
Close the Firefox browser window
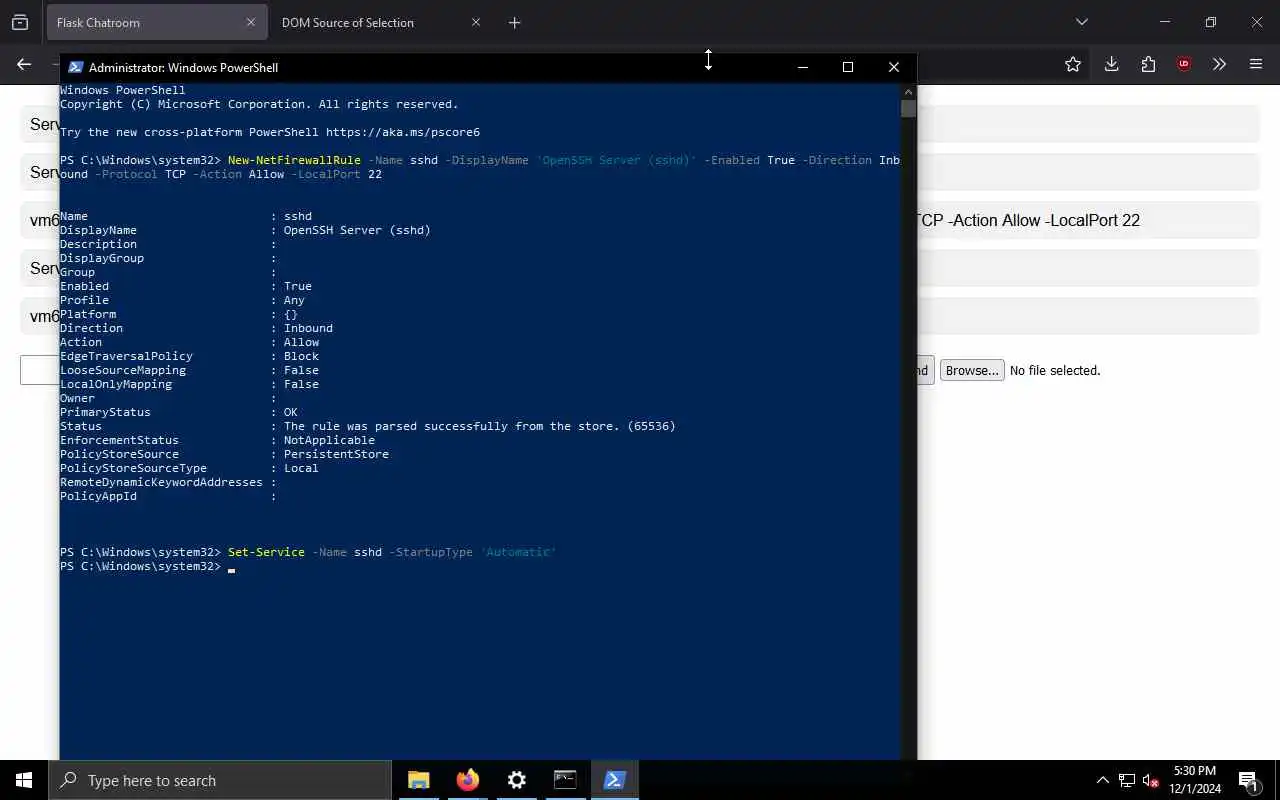(1257, 22)
